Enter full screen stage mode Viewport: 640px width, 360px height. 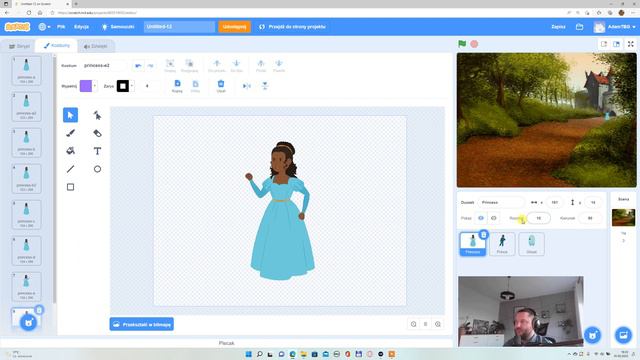pos(631,44)
